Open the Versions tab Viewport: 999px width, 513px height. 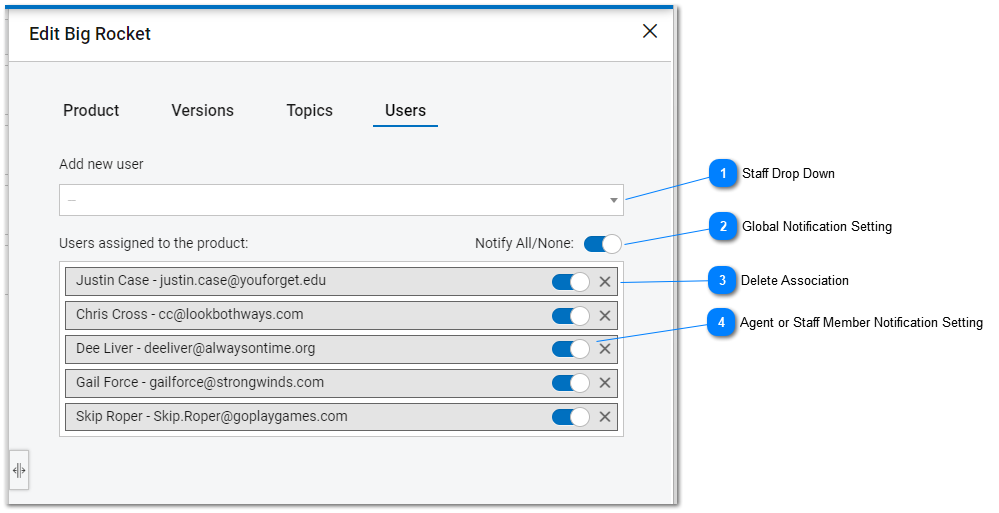click(x=203, y=110)
